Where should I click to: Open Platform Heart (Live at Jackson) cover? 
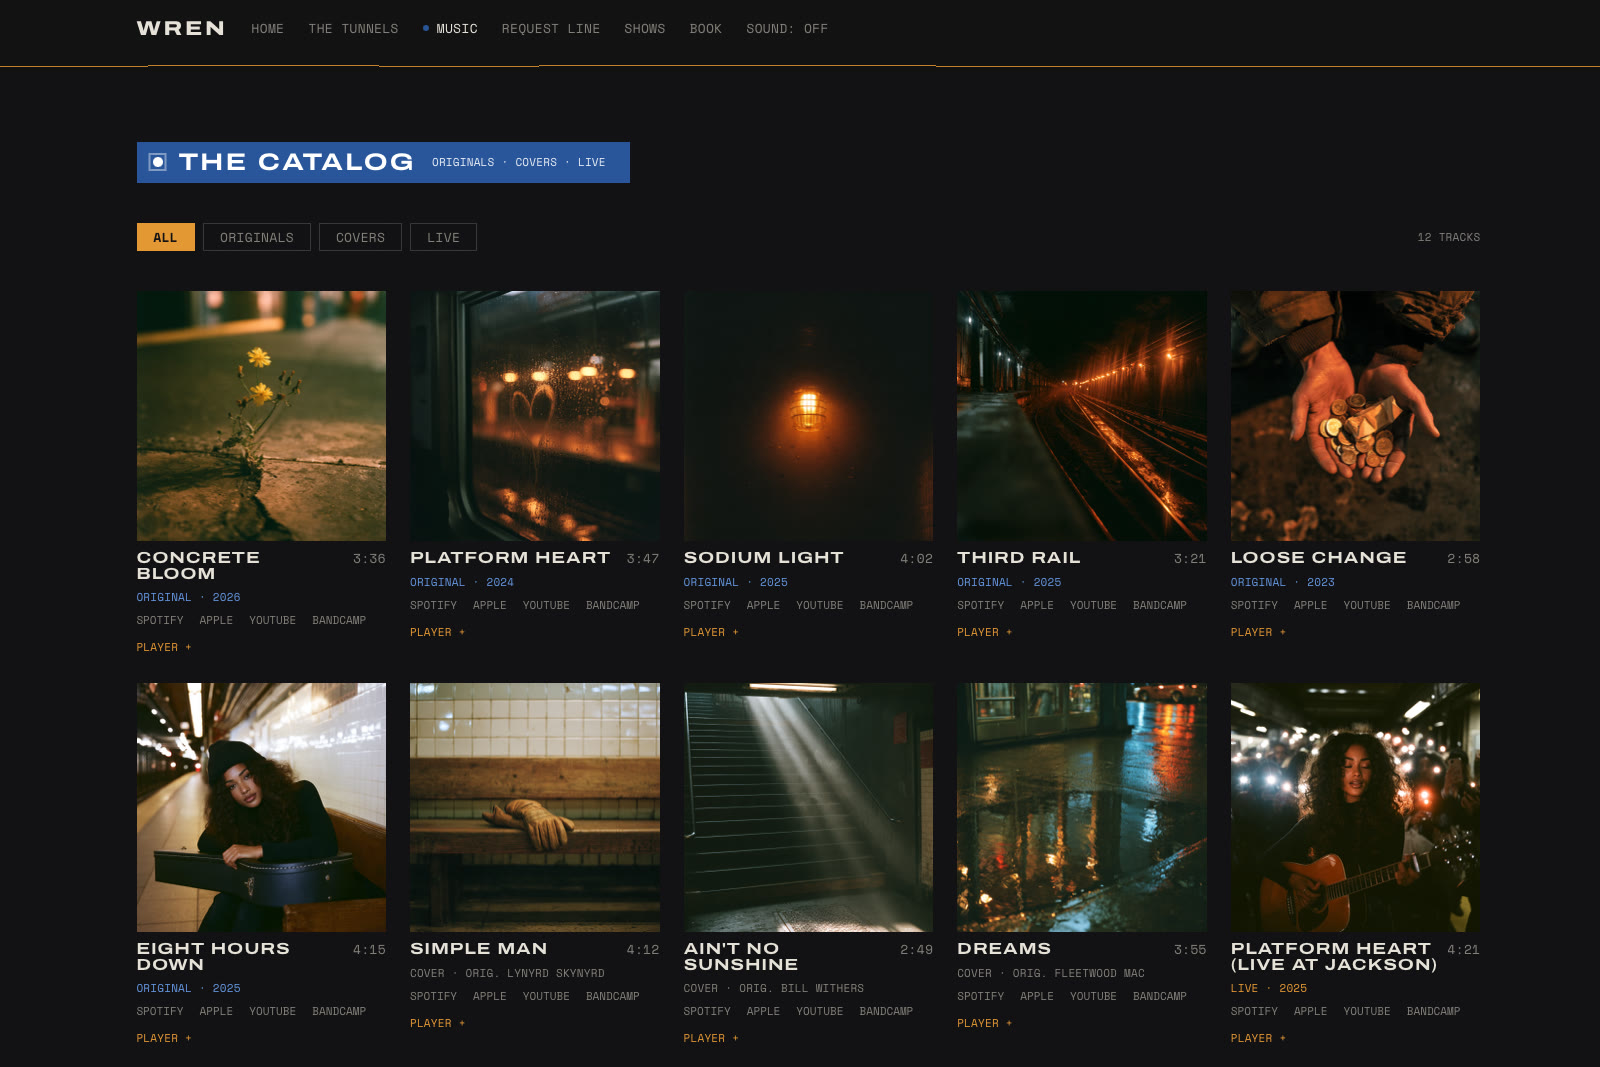click(x=1355, y=807)
